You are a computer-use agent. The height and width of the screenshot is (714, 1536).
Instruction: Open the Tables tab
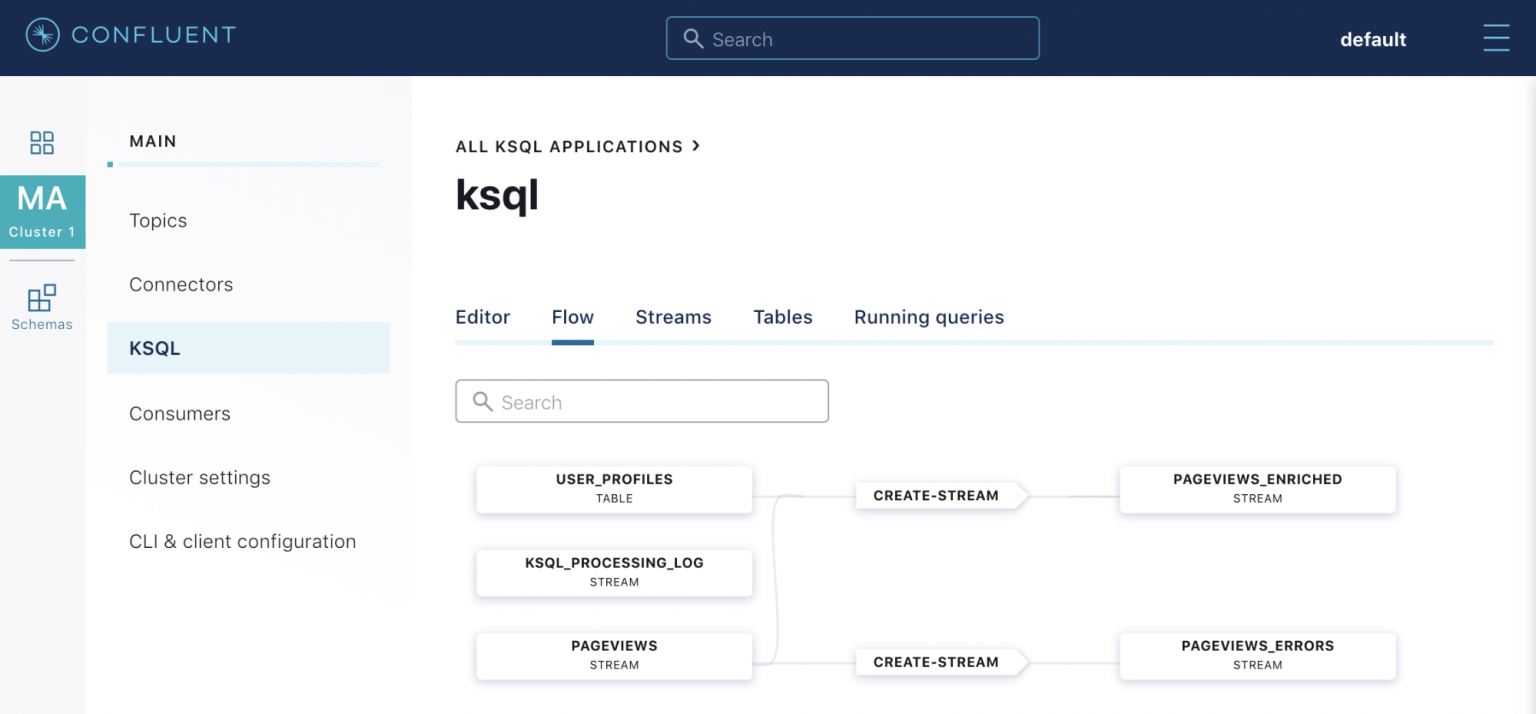pyautogui.click(x=783, y=317)
